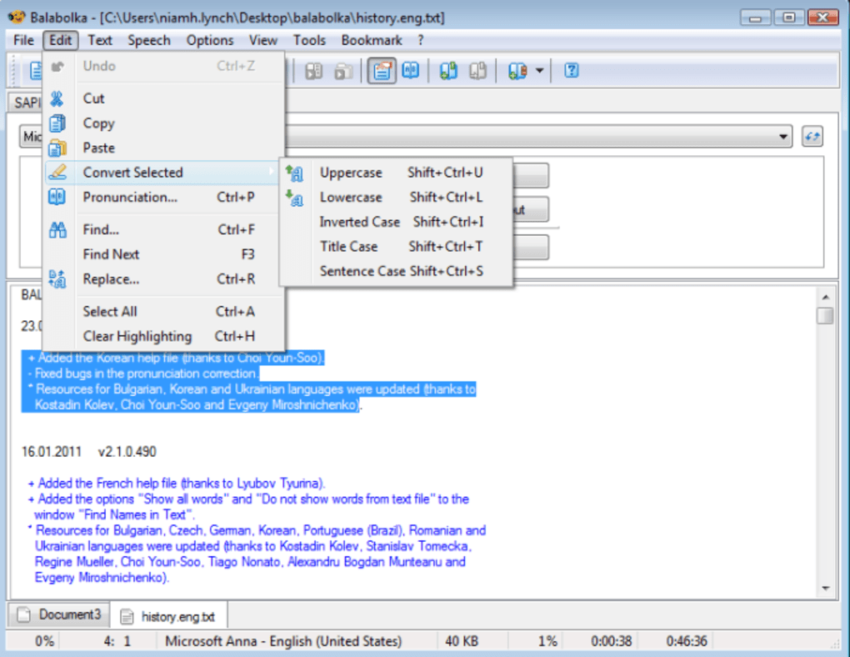This screenshot has width=850, height=657.
Task: Open the Speech menu
Action: coord(149,40)
